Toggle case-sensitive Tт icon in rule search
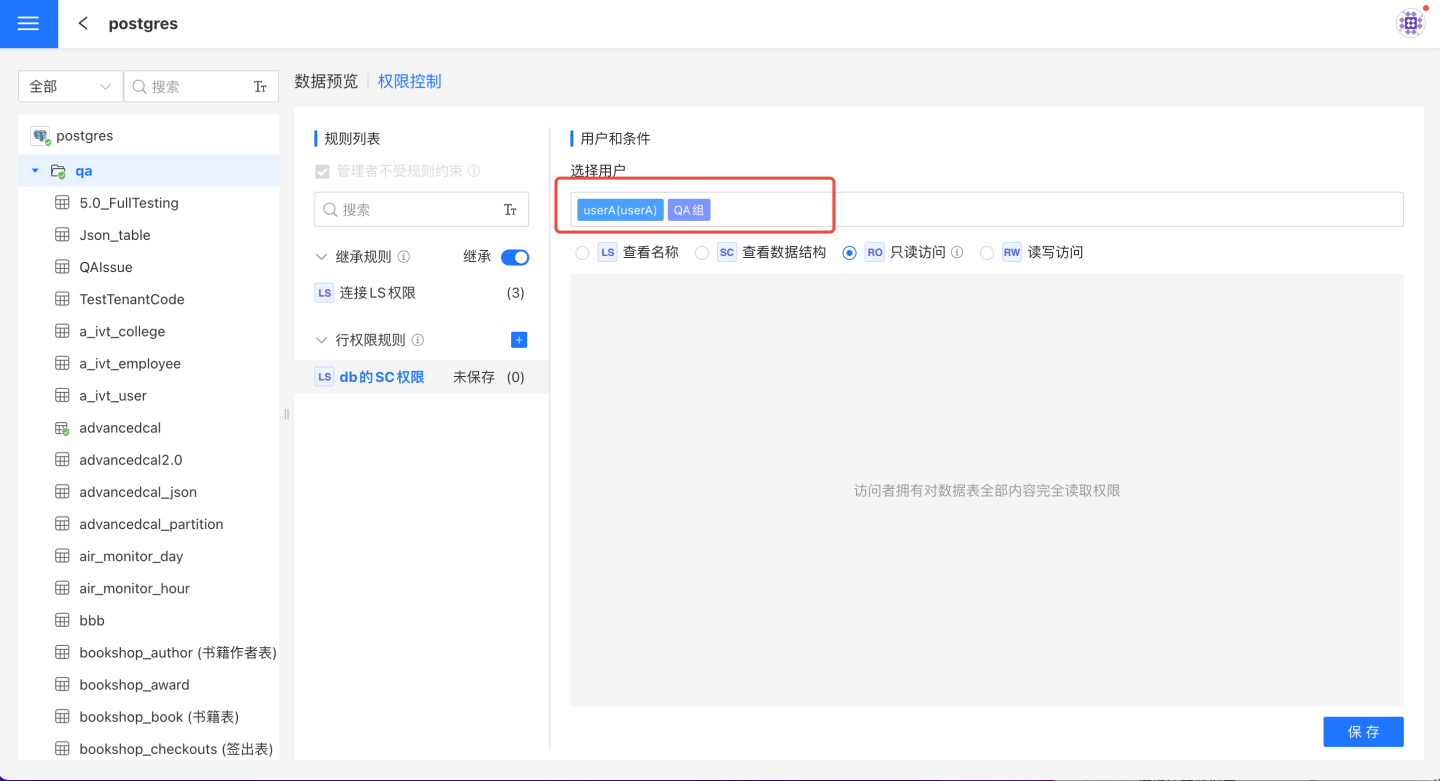This screenshot has width=1440, height=781. point(510,210)
